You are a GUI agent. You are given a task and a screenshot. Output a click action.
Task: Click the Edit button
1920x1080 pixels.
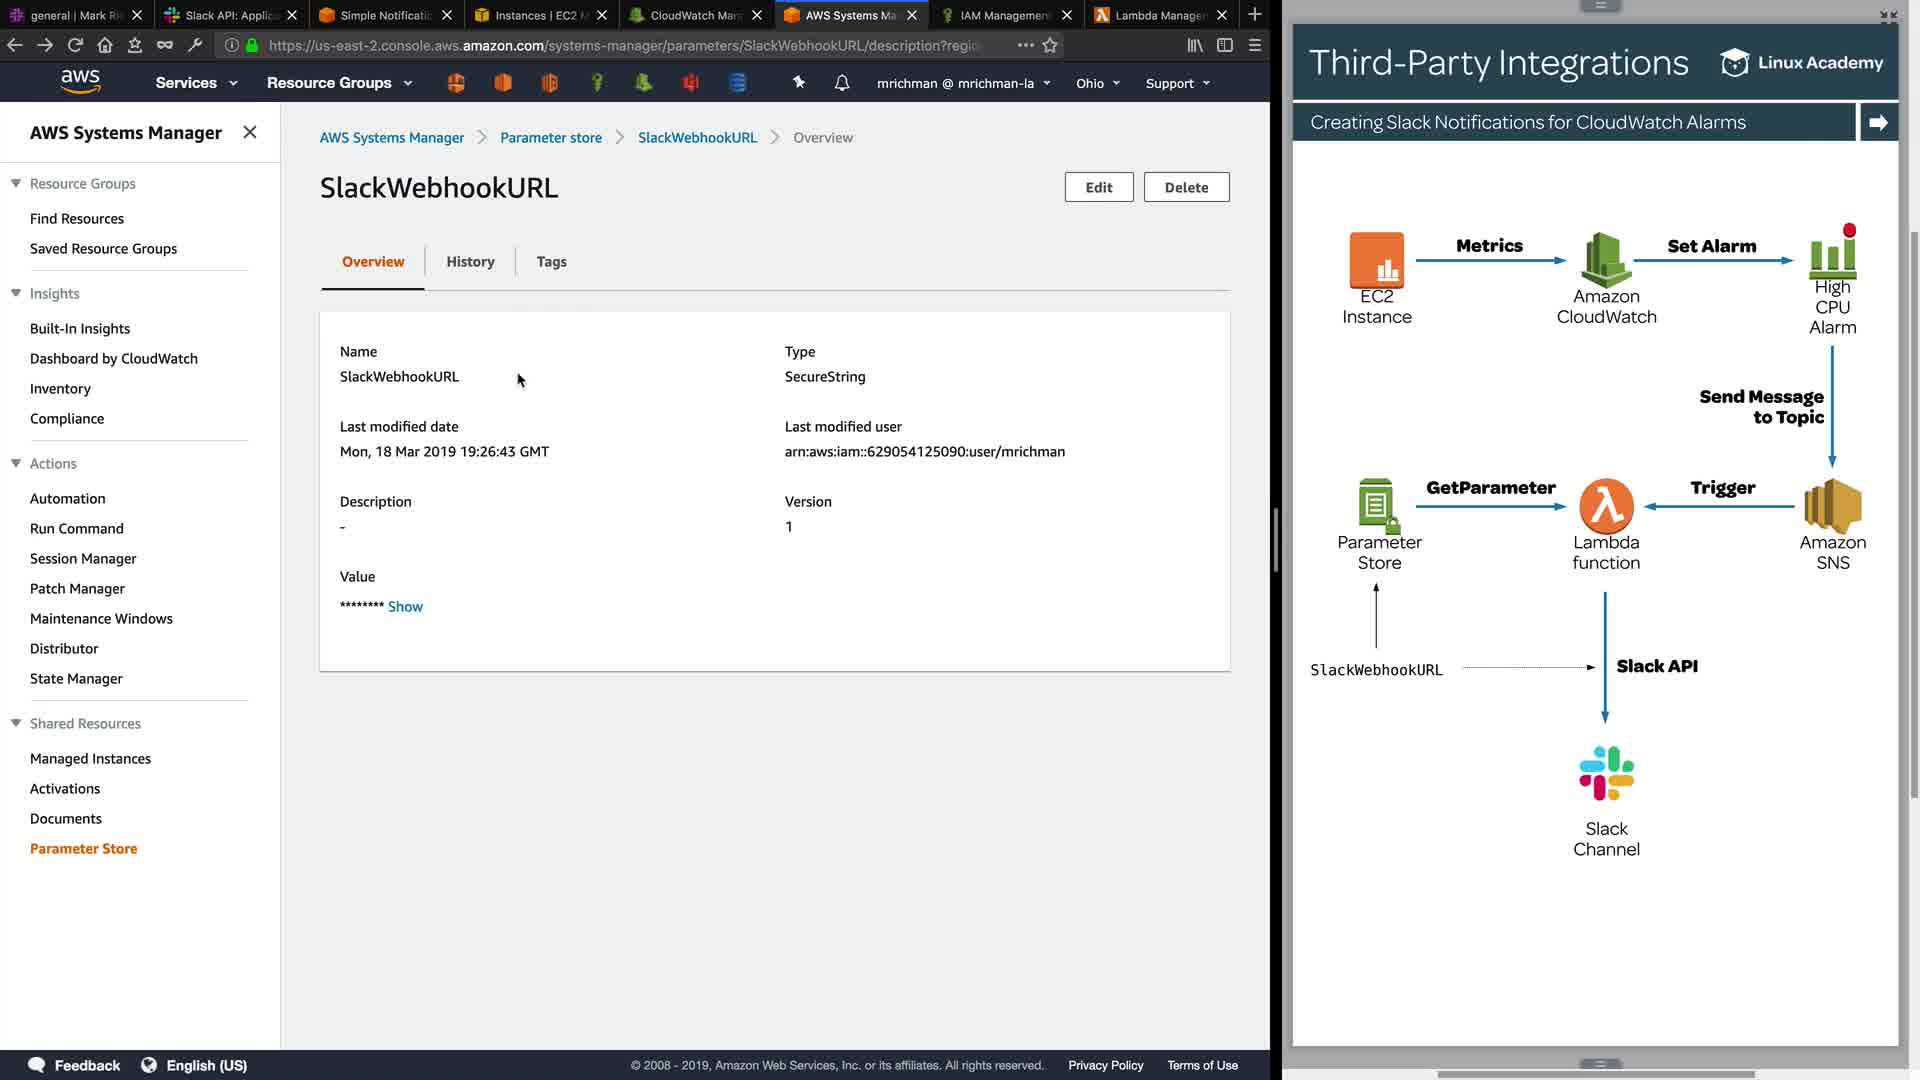tap(1098, 187)
